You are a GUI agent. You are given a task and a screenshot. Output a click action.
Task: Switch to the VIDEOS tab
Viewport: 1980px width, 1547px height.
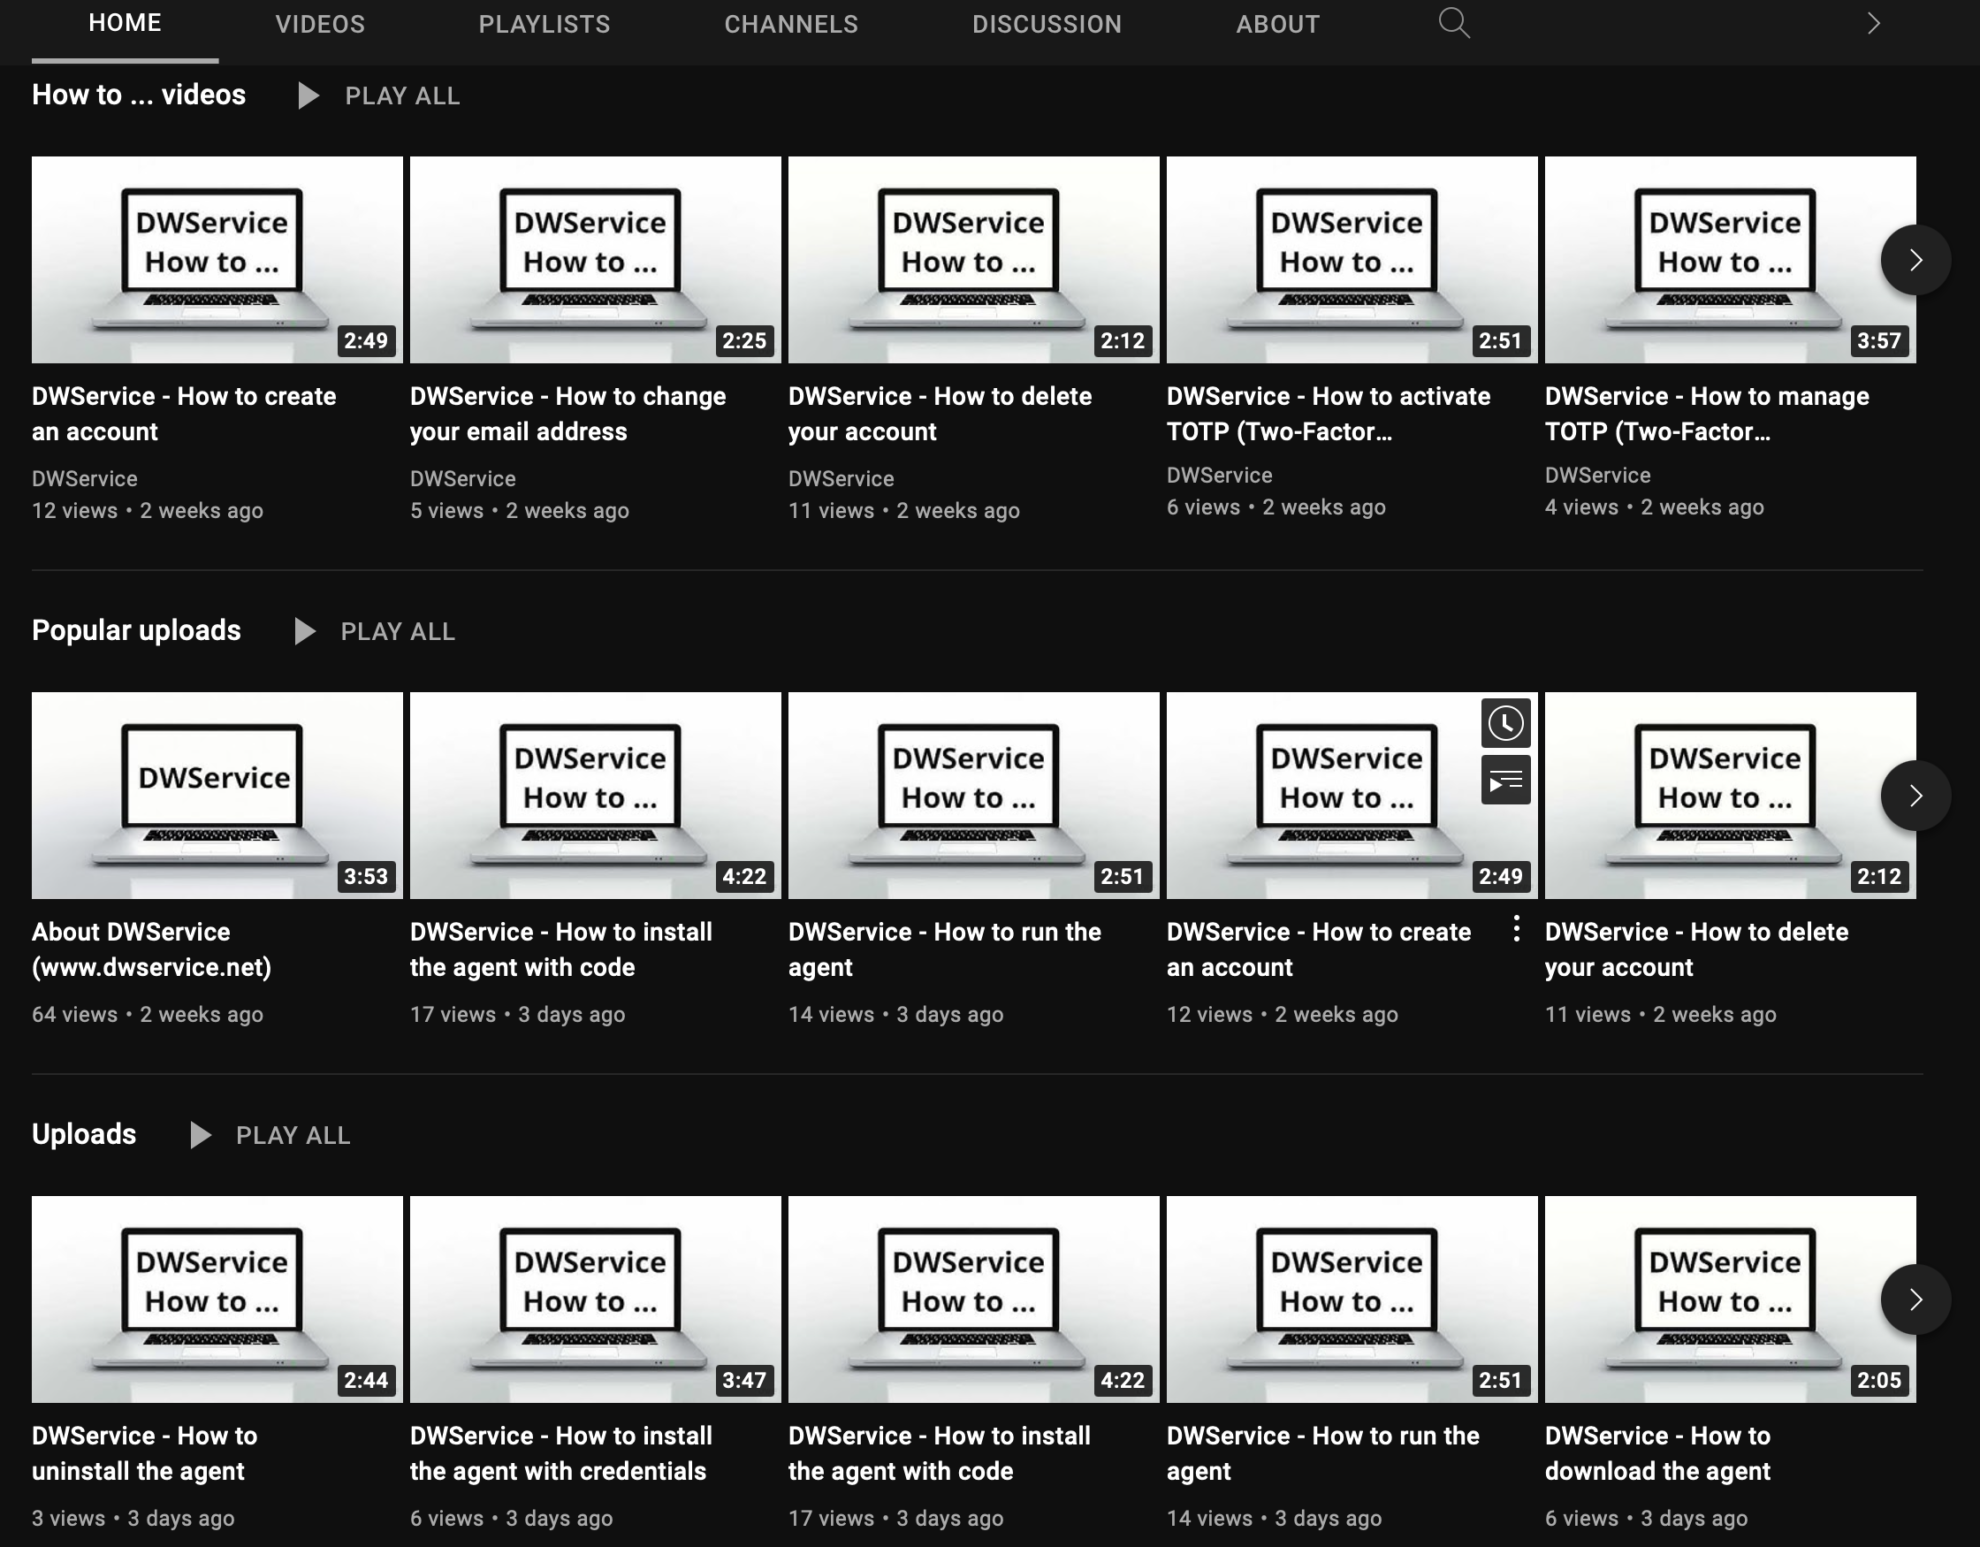320,23
